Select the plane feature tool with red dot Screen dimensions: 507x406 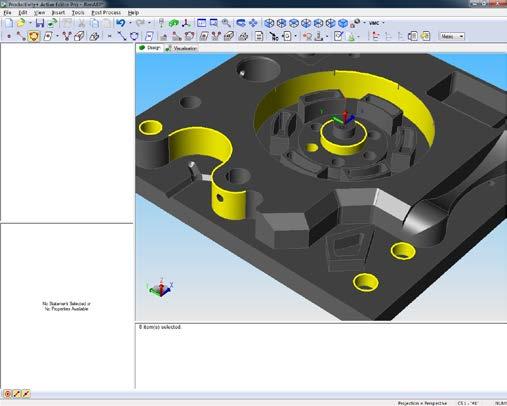tap(48, 36)
